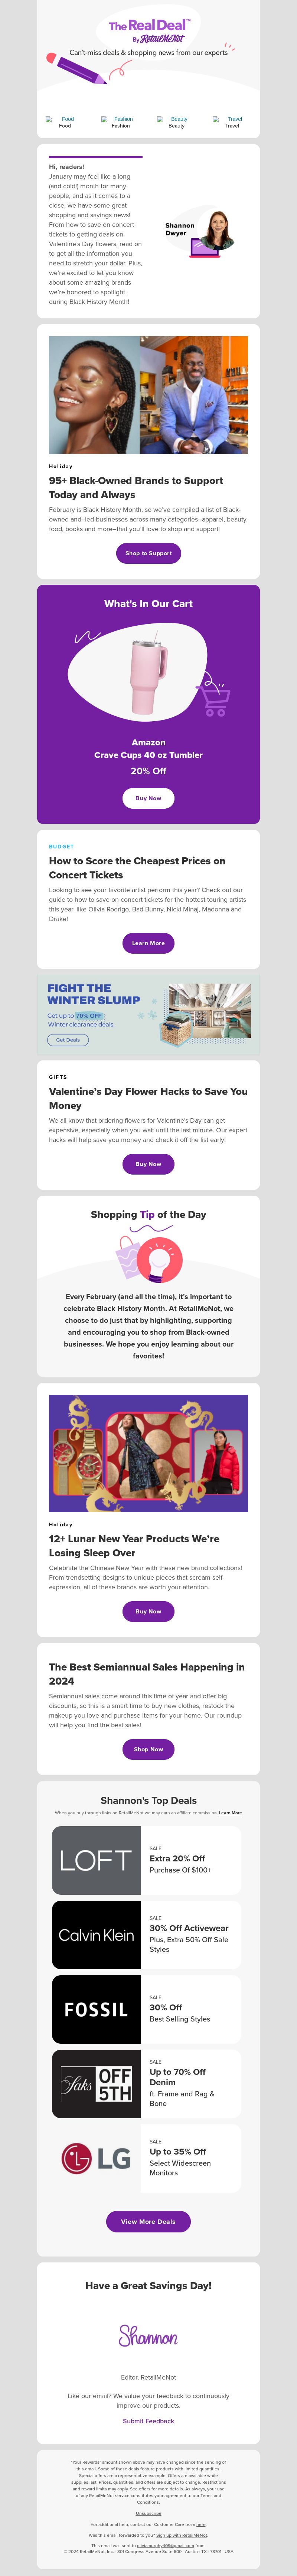Click the Fossil brand logo

tap(96, 2009)
